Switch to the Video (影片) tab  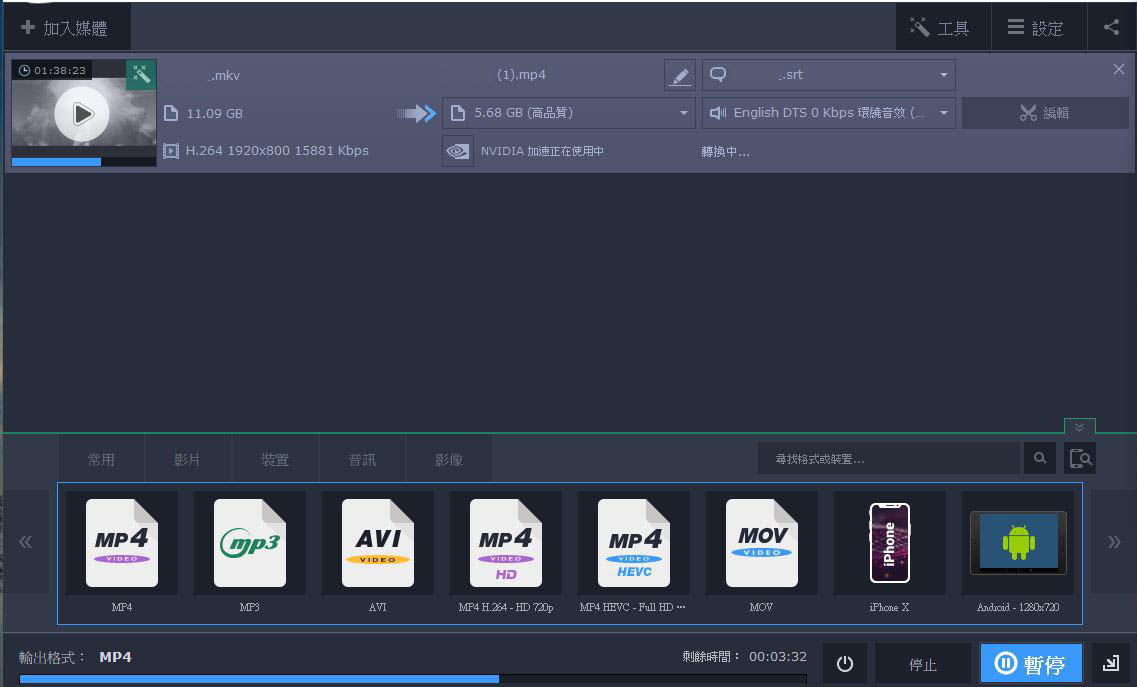pos(187,459)
